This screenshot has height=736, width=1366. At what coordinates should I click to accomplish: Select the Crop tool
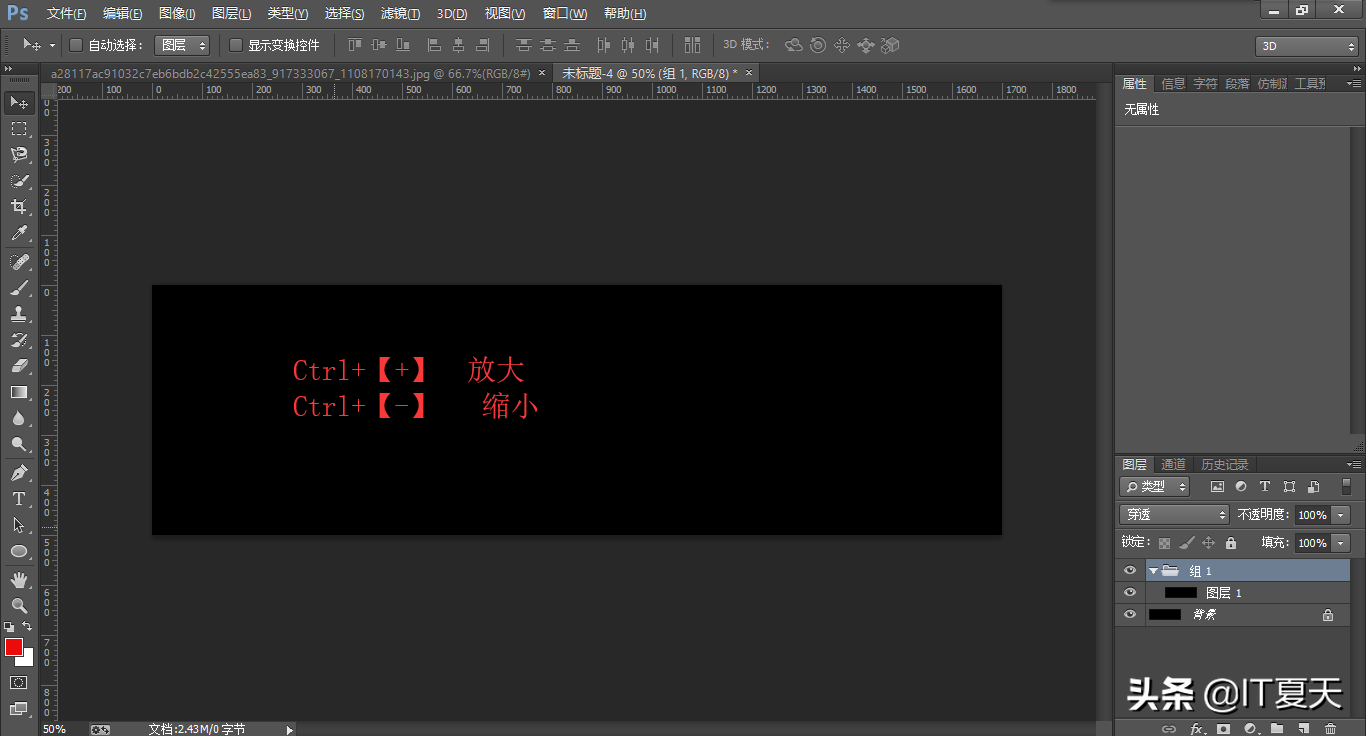click(19, 207)
